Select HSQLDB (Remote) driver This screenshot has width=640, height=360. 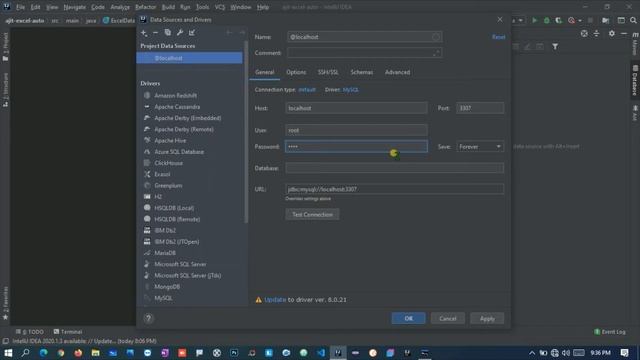tap(177, 219)
